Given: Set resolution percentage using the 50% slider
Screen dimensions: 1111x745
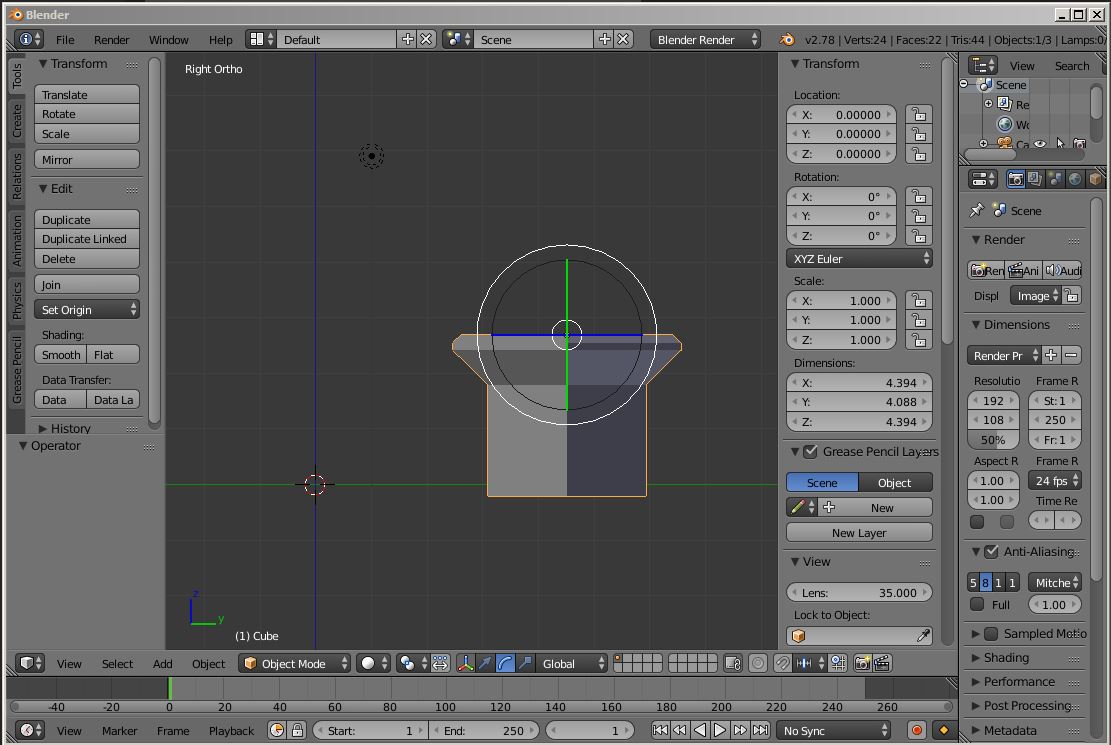Looking at the screenshot, I should click(993, 440).
